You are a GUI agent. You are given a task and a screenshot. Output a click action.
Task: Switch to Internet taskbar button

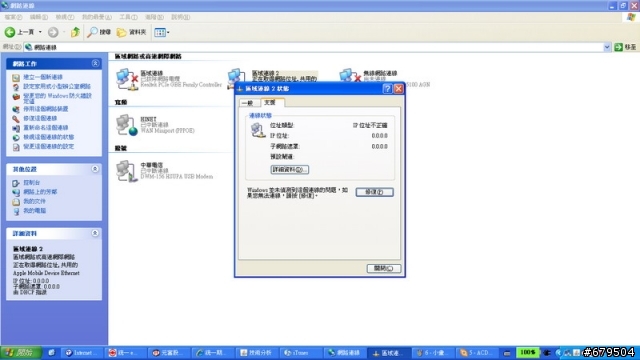tap(82, 353)
